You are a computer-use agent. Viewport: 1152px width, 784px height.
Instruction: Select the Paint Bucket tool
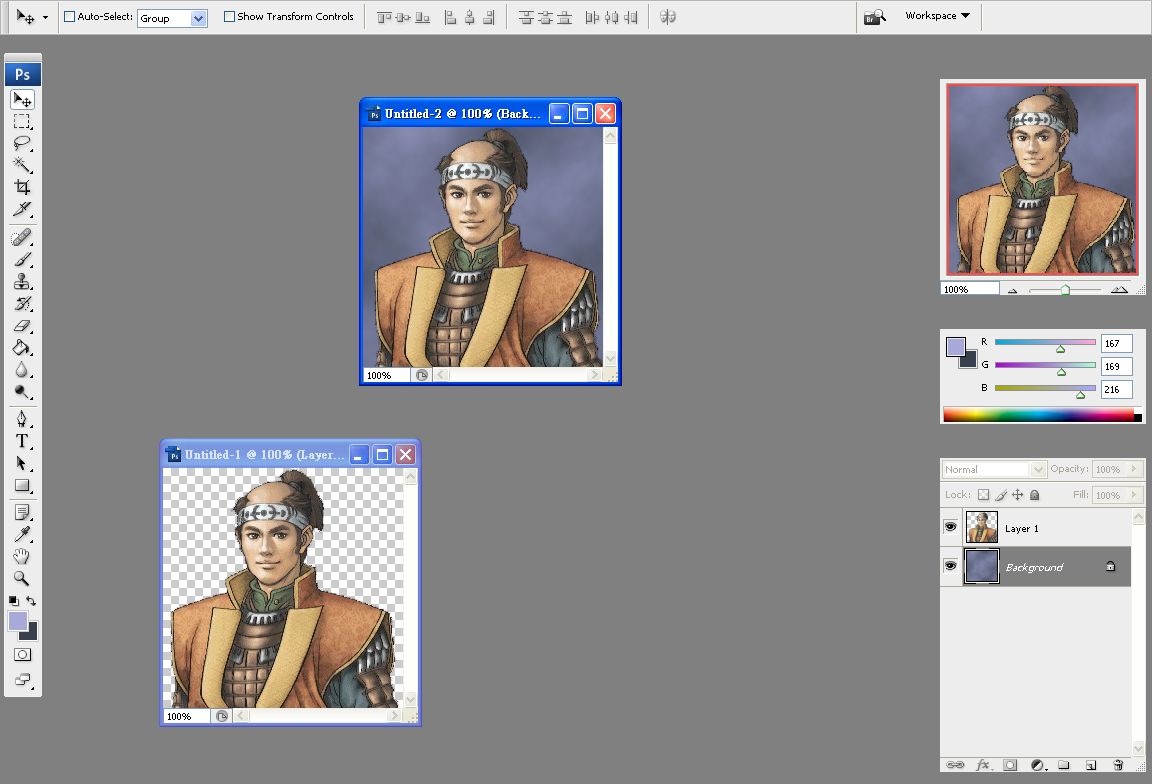[22, 348]
